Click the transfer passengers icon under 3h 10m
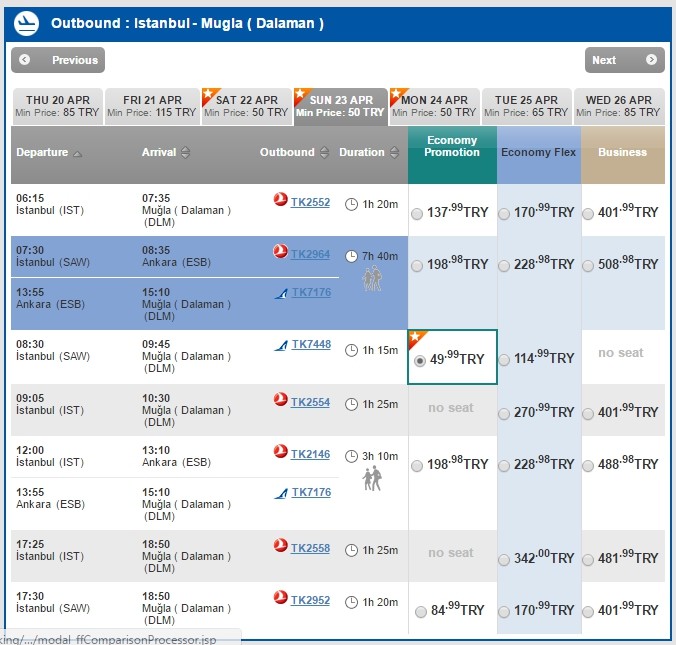Screen dimensions: 676x645 coord(372,479)
